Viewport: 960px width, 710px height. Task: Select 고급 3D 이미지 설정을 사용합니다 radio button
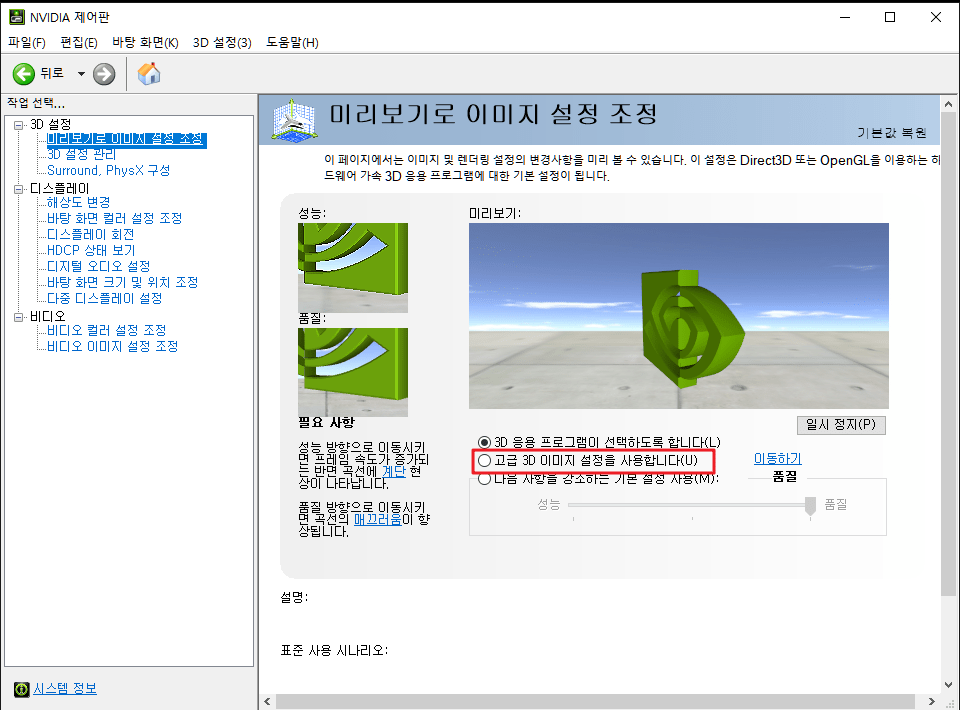pos(482,461)
